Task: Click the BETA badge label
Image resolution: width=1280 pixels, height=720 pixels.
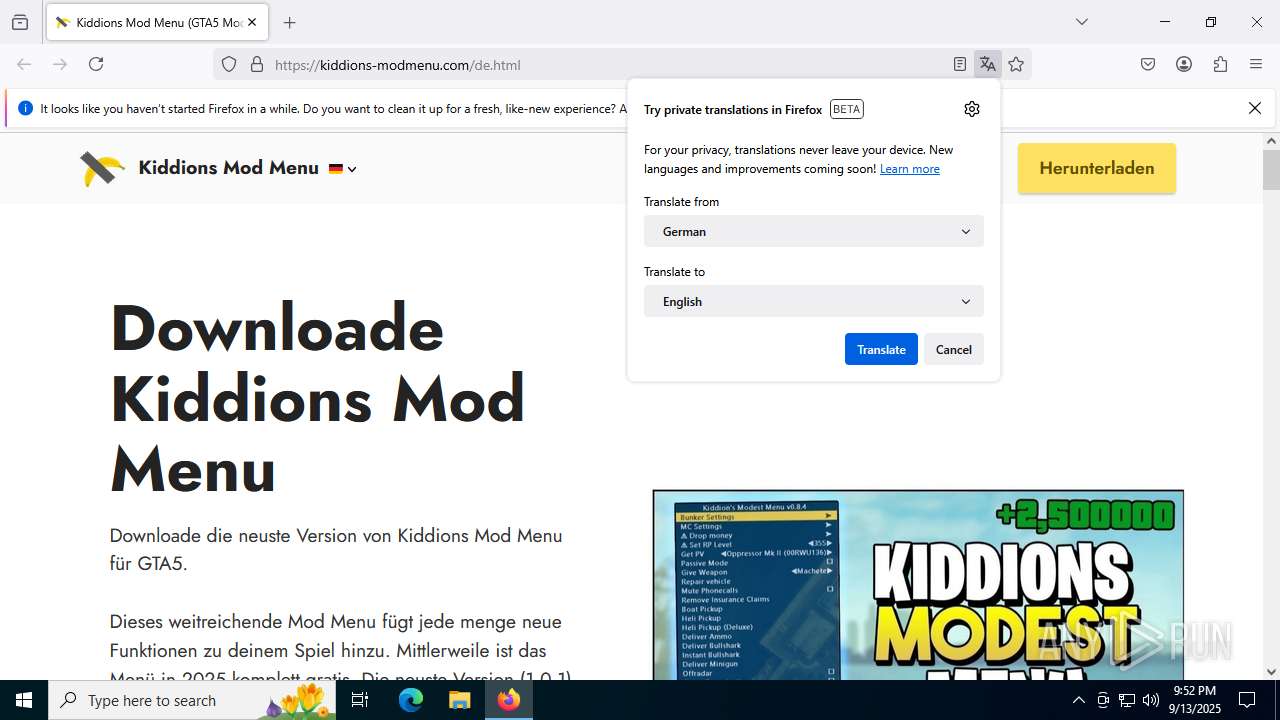Action: point(847,109)
